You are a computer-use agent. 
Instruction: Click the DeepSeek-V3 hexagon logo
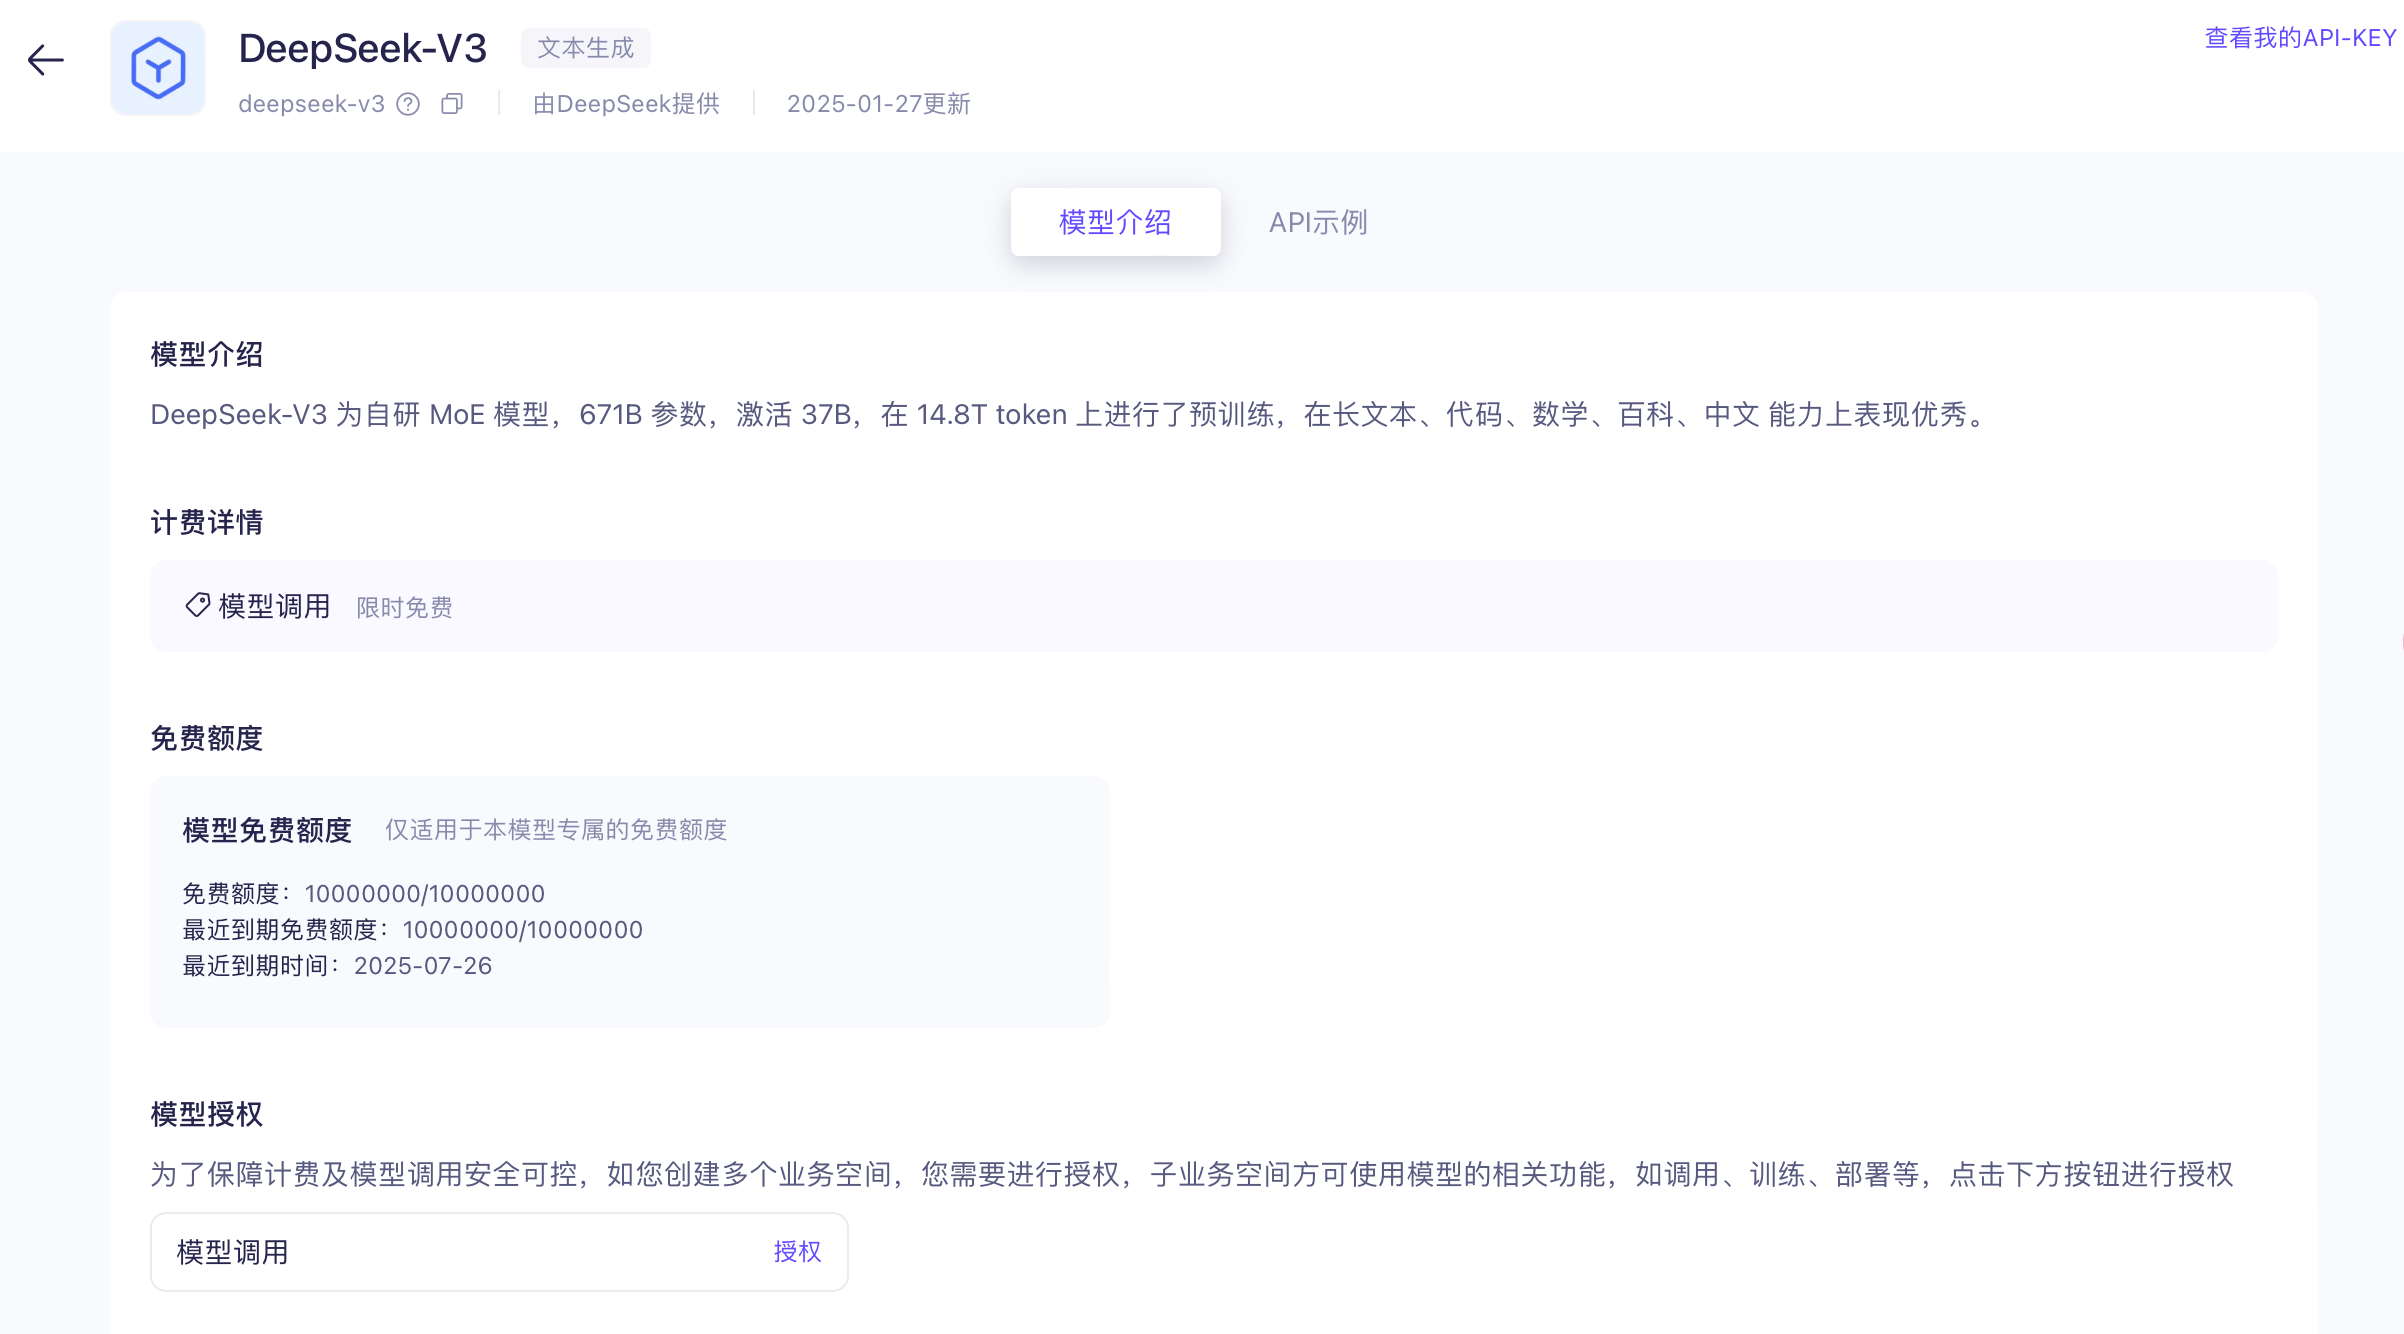tap(158, 68)
